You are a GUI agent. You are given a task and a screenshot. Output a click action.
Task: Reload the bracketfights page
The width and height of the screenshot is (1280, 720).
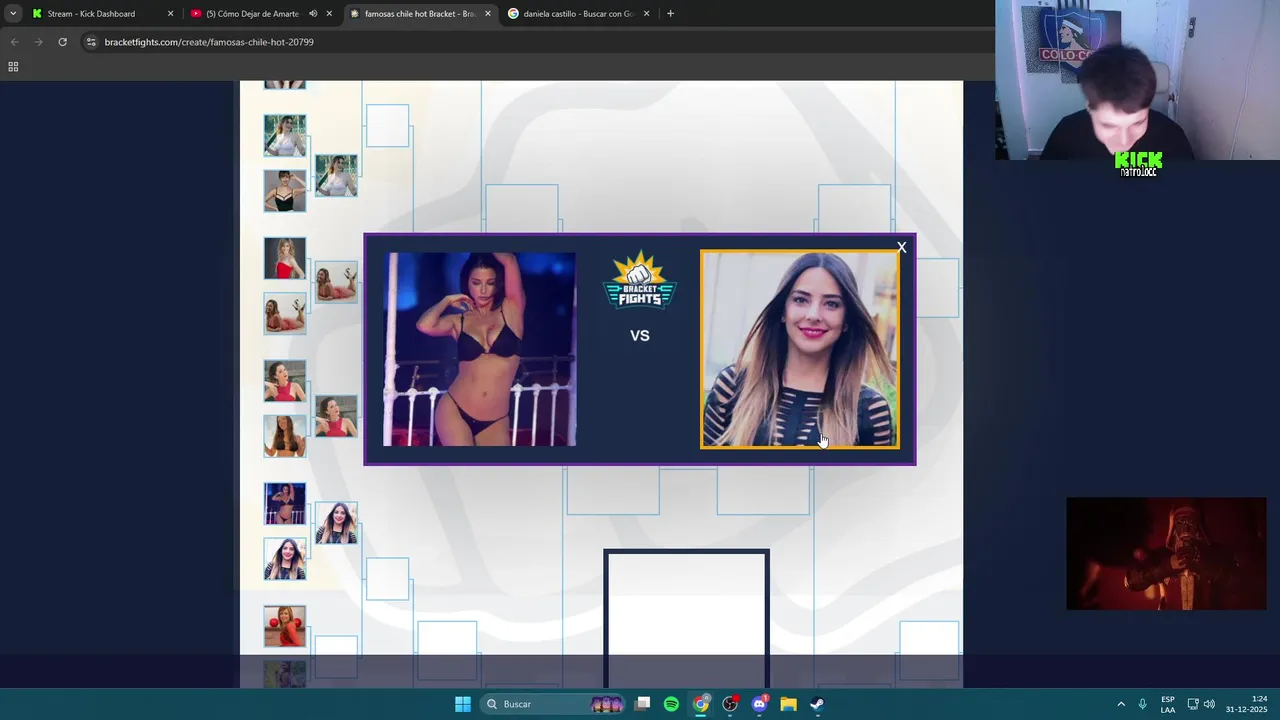(x=62, y=42)
